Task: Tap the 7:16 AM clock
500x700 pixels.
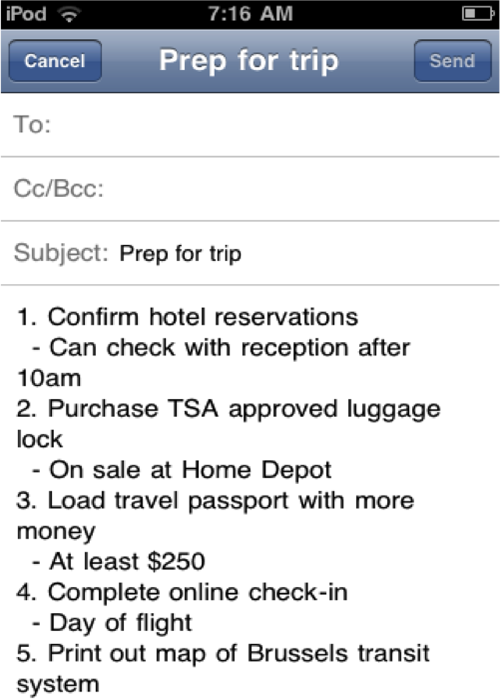Action: [250, 14]
